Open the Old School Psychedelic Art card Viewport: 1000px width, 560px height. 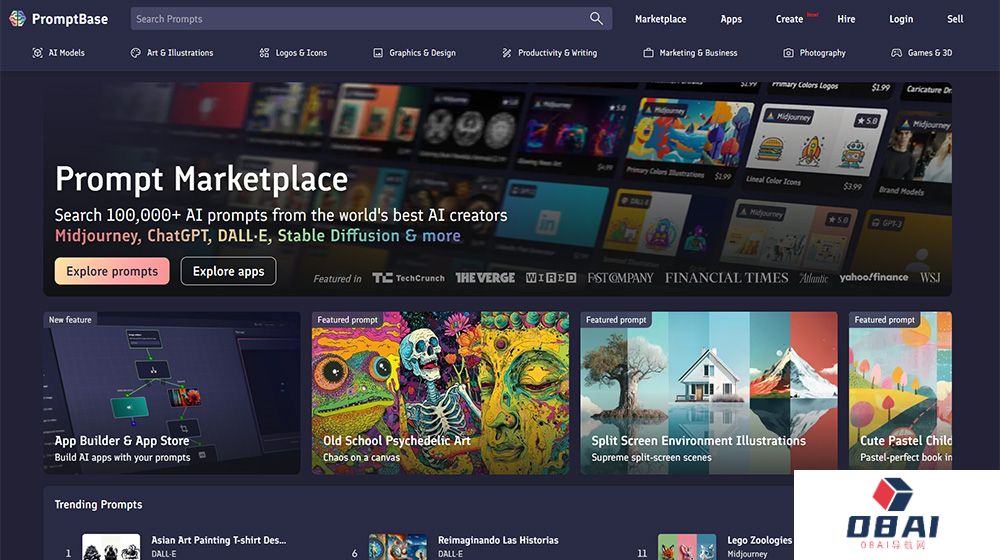coord(440,393)
